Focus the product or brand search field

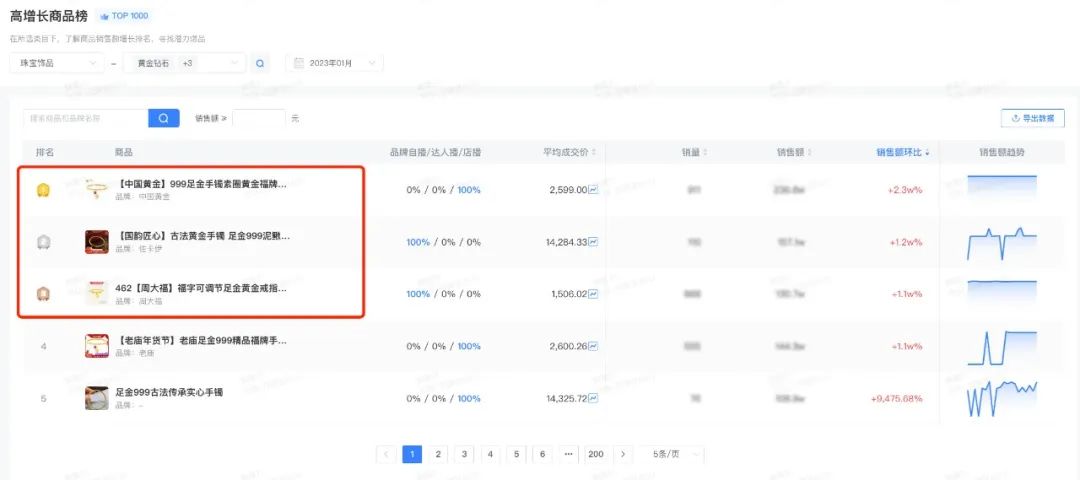(85, 118)
